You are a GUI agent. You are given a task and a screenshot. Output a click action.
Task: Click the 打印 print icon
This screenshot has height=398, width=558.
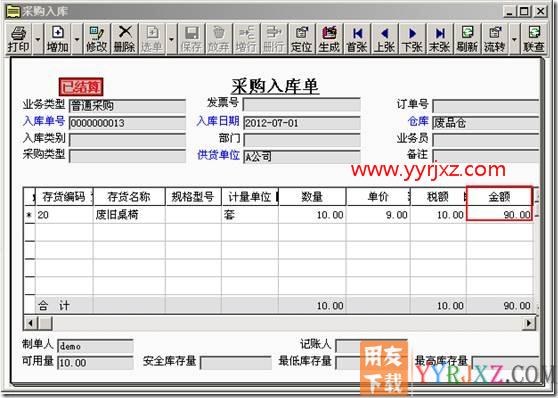tap(19, 39)
